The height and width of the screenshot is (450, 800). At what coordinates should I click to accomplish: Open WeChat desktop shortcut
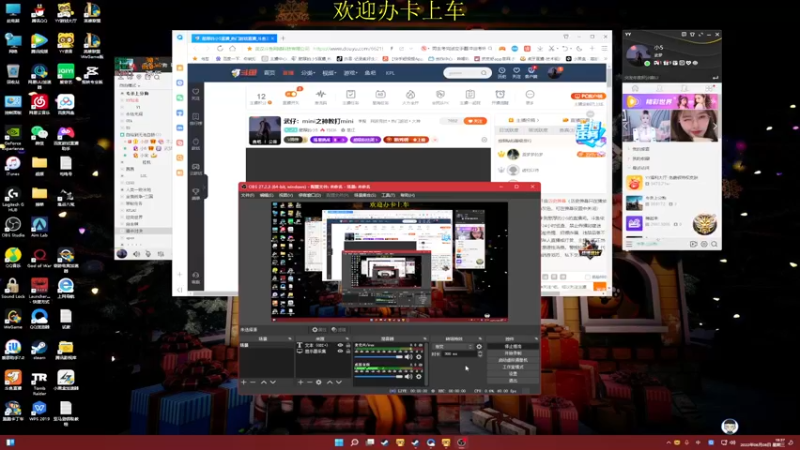39,135
